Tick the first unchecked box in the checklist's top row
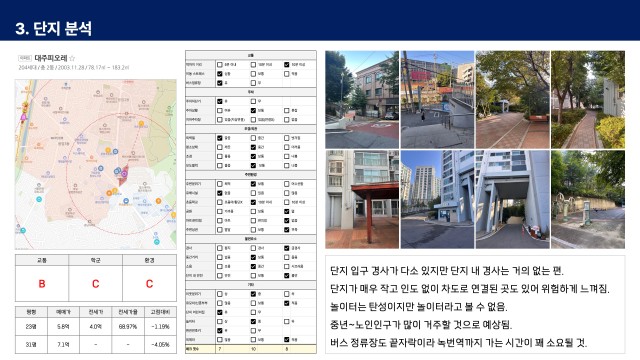Image resolution: width=640 pixels, height=360 pixels. point(220,64)
